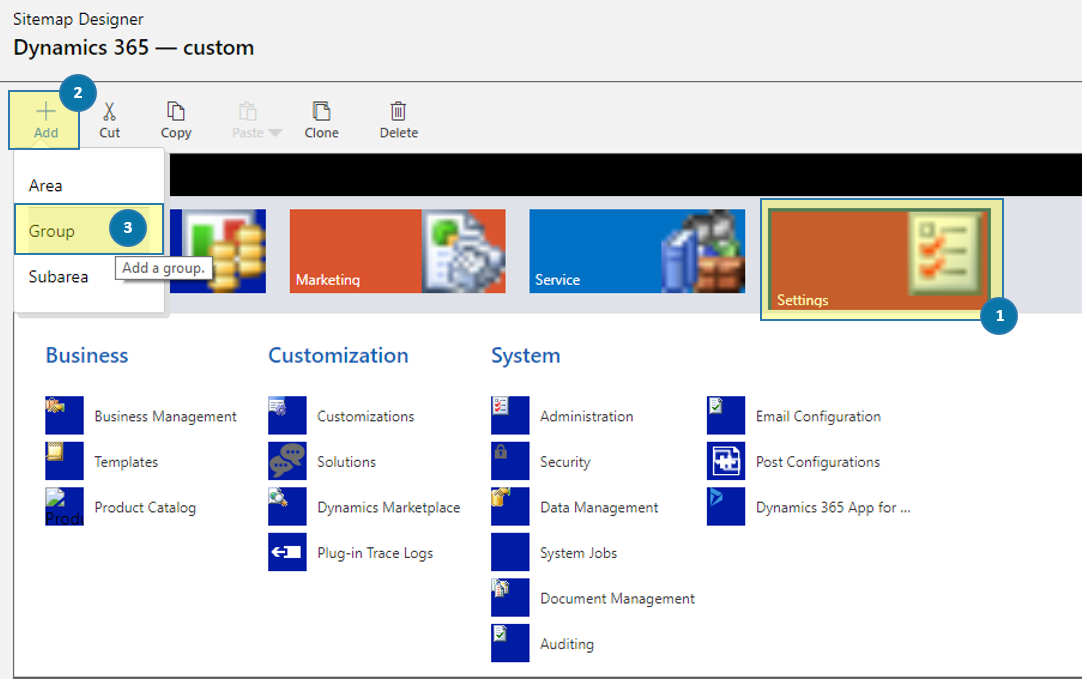Select the Data Management label

[599, 507]
